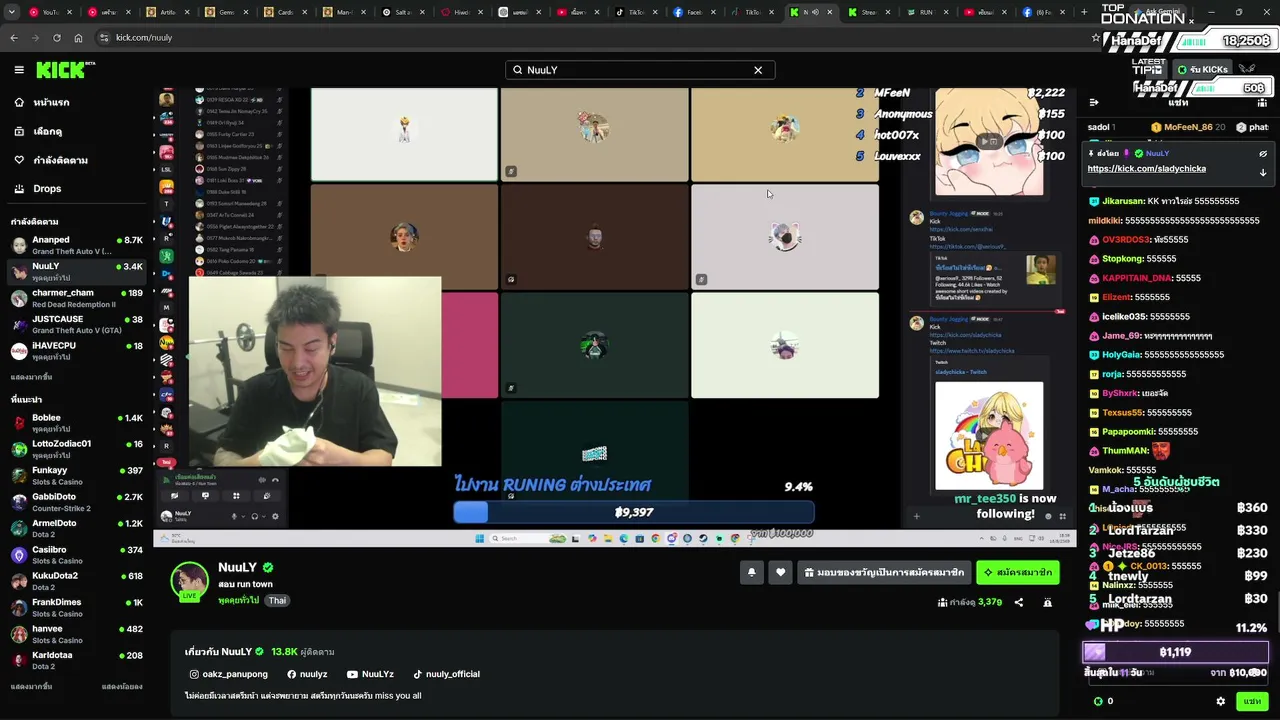Open chat viewers list icon
Image resolution: width=1280 pixels, height=720 pixels.
click(1263, 103)
